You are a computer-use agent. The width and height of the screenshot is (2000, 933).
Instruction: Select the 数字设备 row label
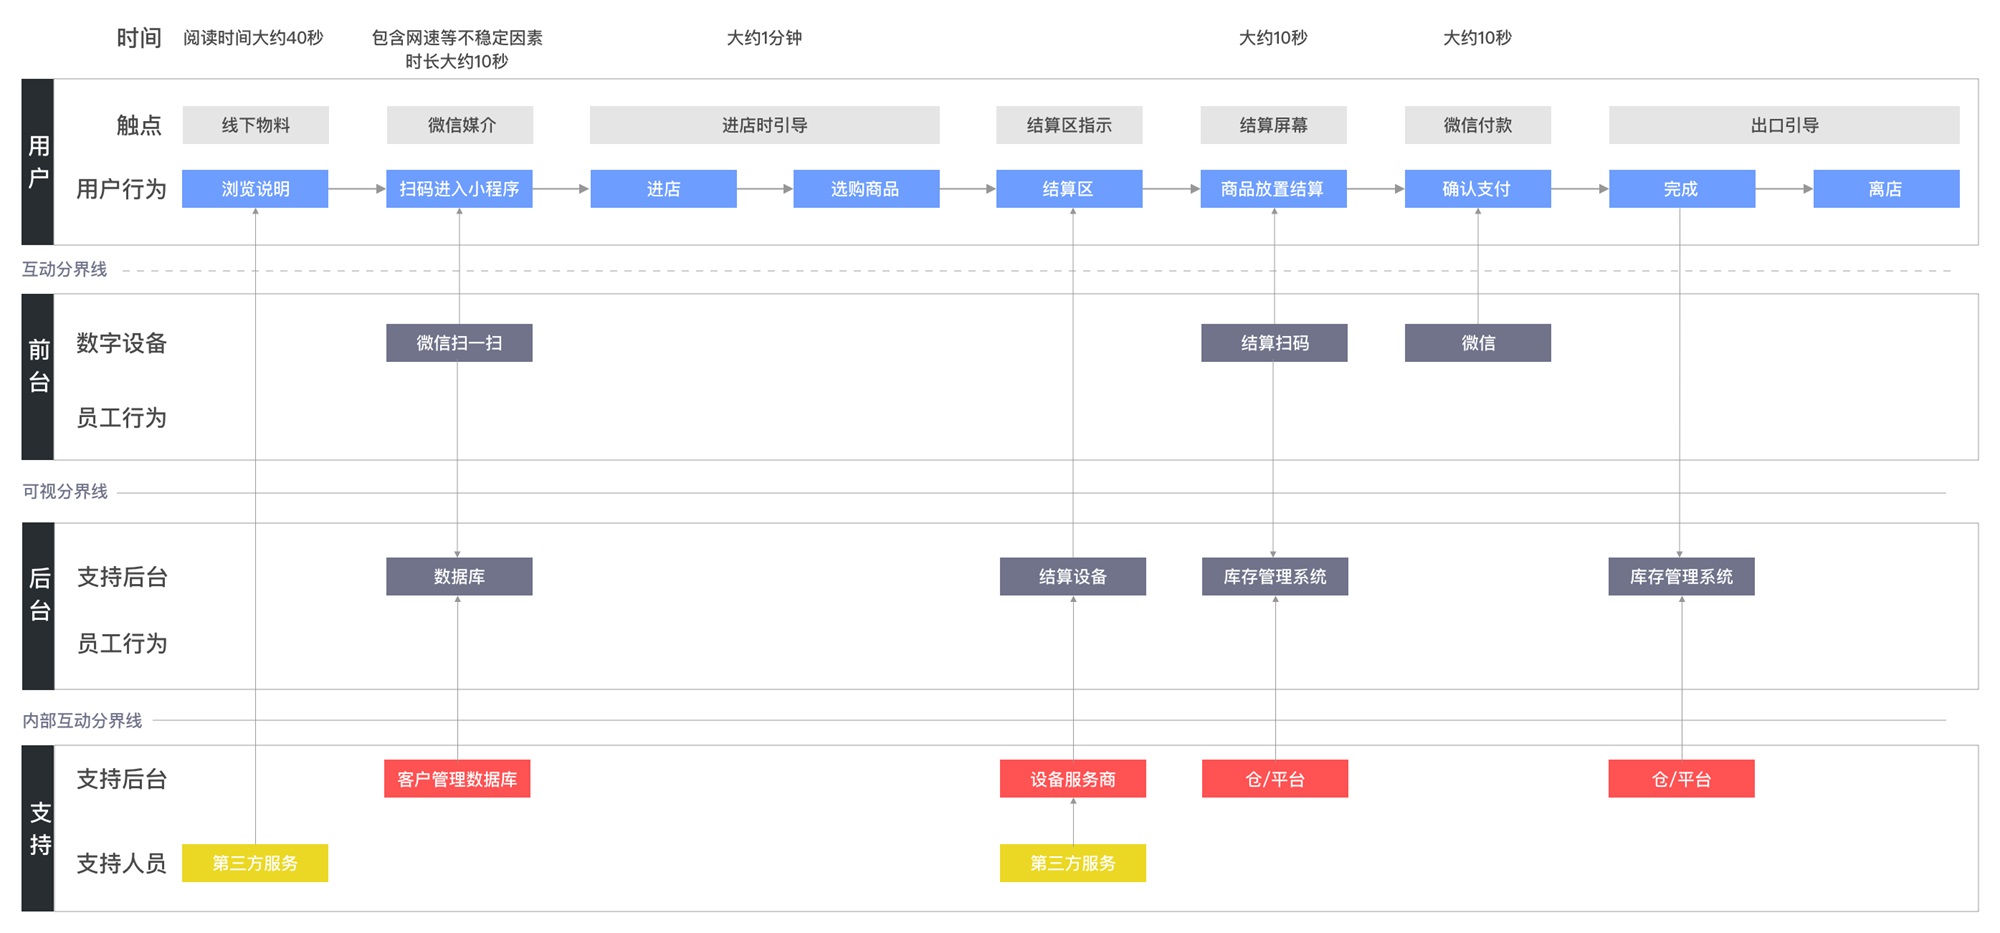(x=121, y=343)
